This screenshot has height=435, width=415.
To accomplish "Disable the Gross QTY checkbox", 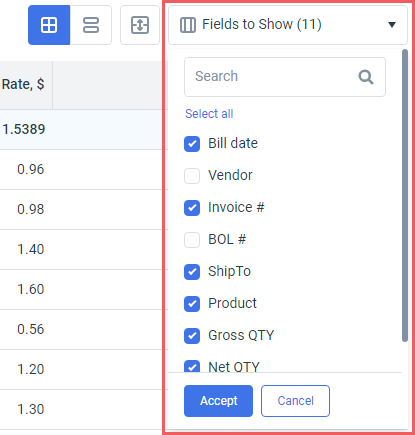I will [x=192, y=336].
